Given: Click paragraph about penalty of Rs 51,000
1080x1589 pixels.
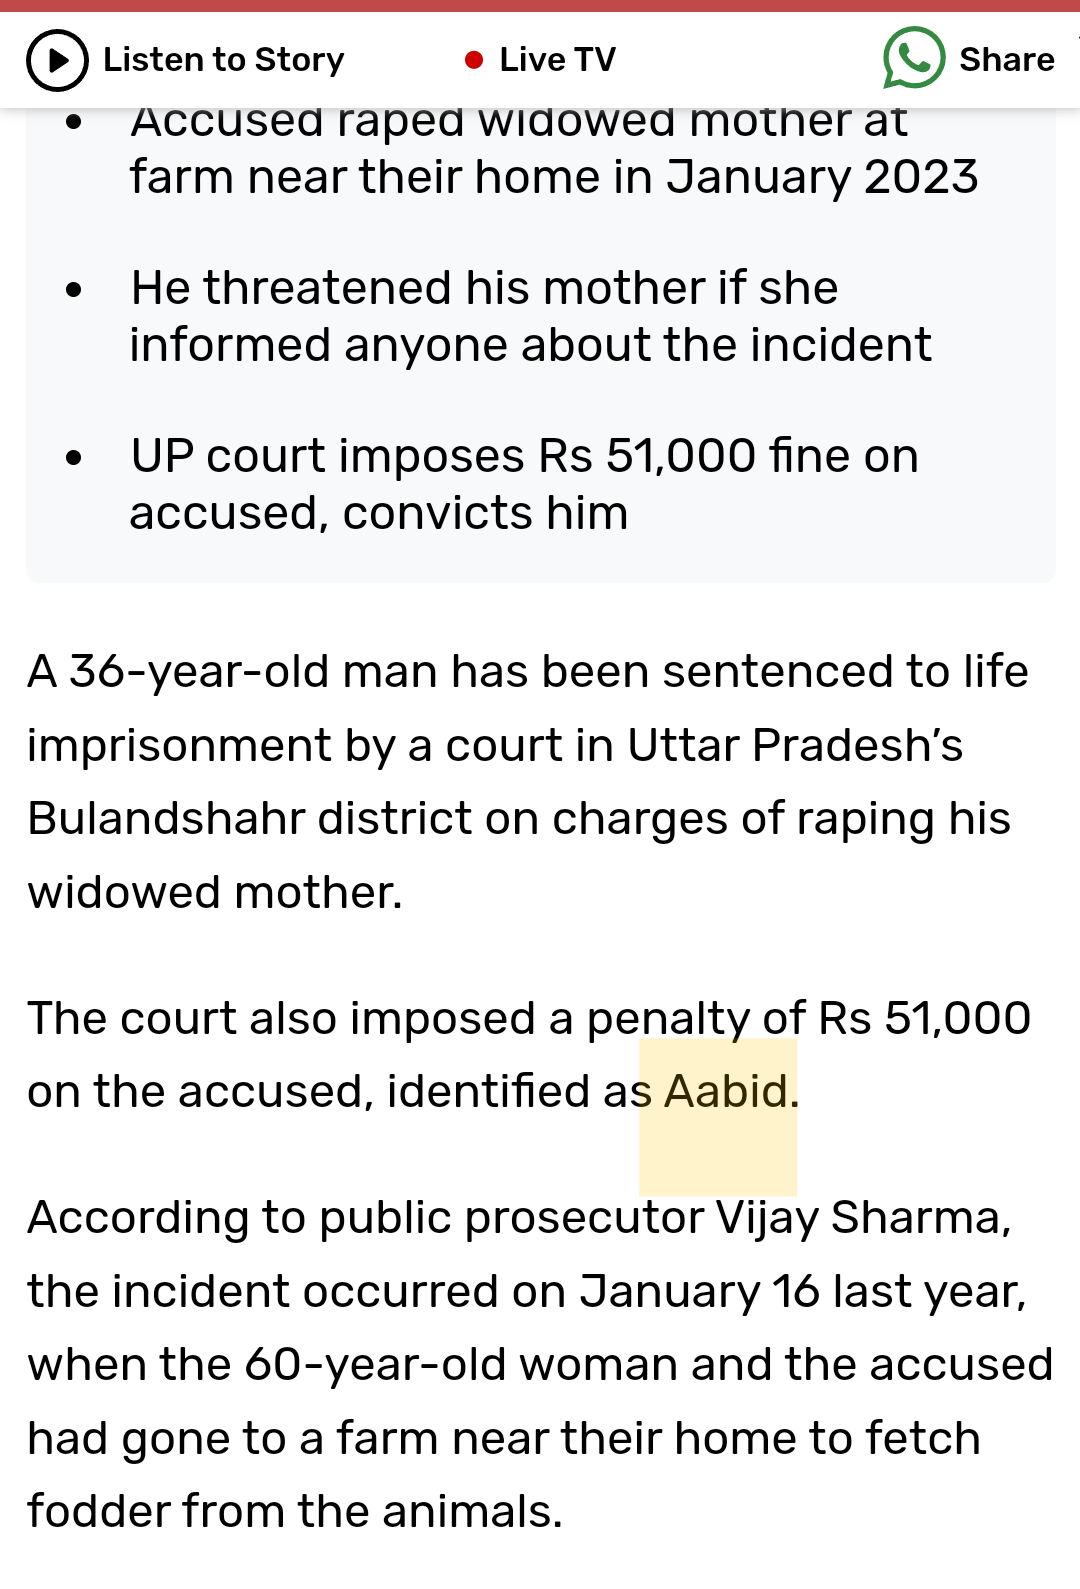Looking at the screenshot, I should click(x=529, y=1054).
